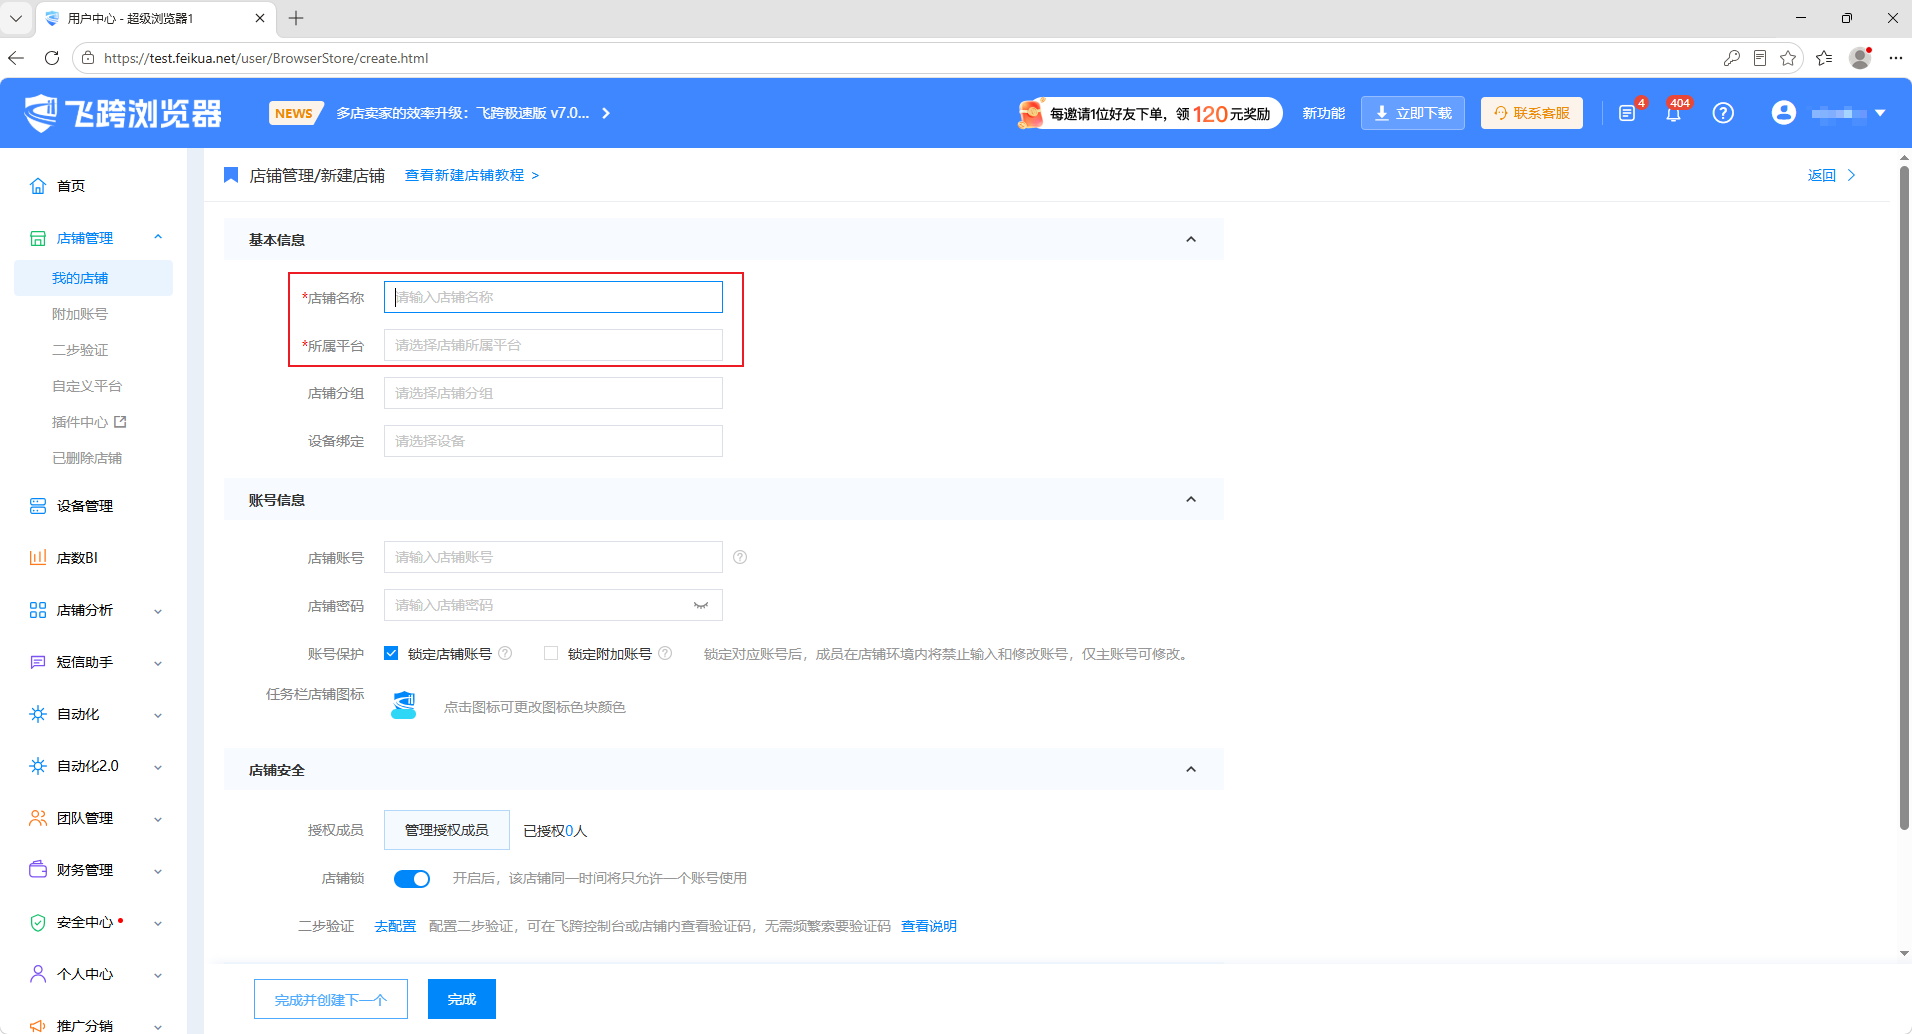The image size is (1912, 1034).
Task: Collapse the 基本信息 section
Action: point(1191,239)
